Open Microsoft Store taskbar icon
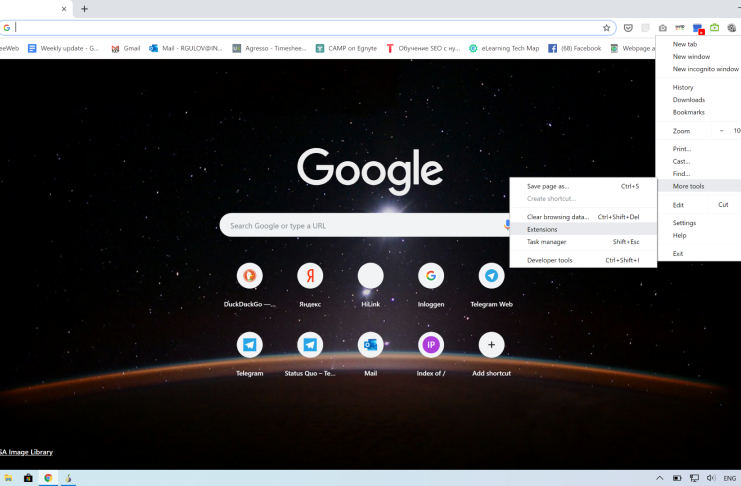The width and height of the screenshot is (741, 486). tap(28, 478)
